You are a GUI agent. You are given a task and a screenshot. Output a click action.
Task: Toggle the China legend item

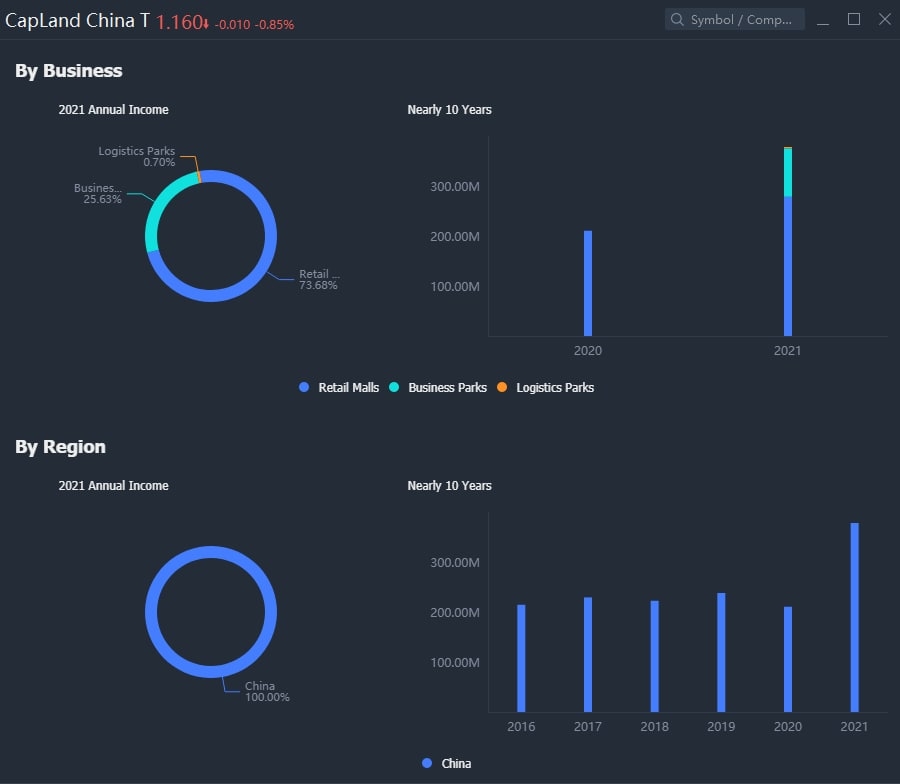point(447,763)
